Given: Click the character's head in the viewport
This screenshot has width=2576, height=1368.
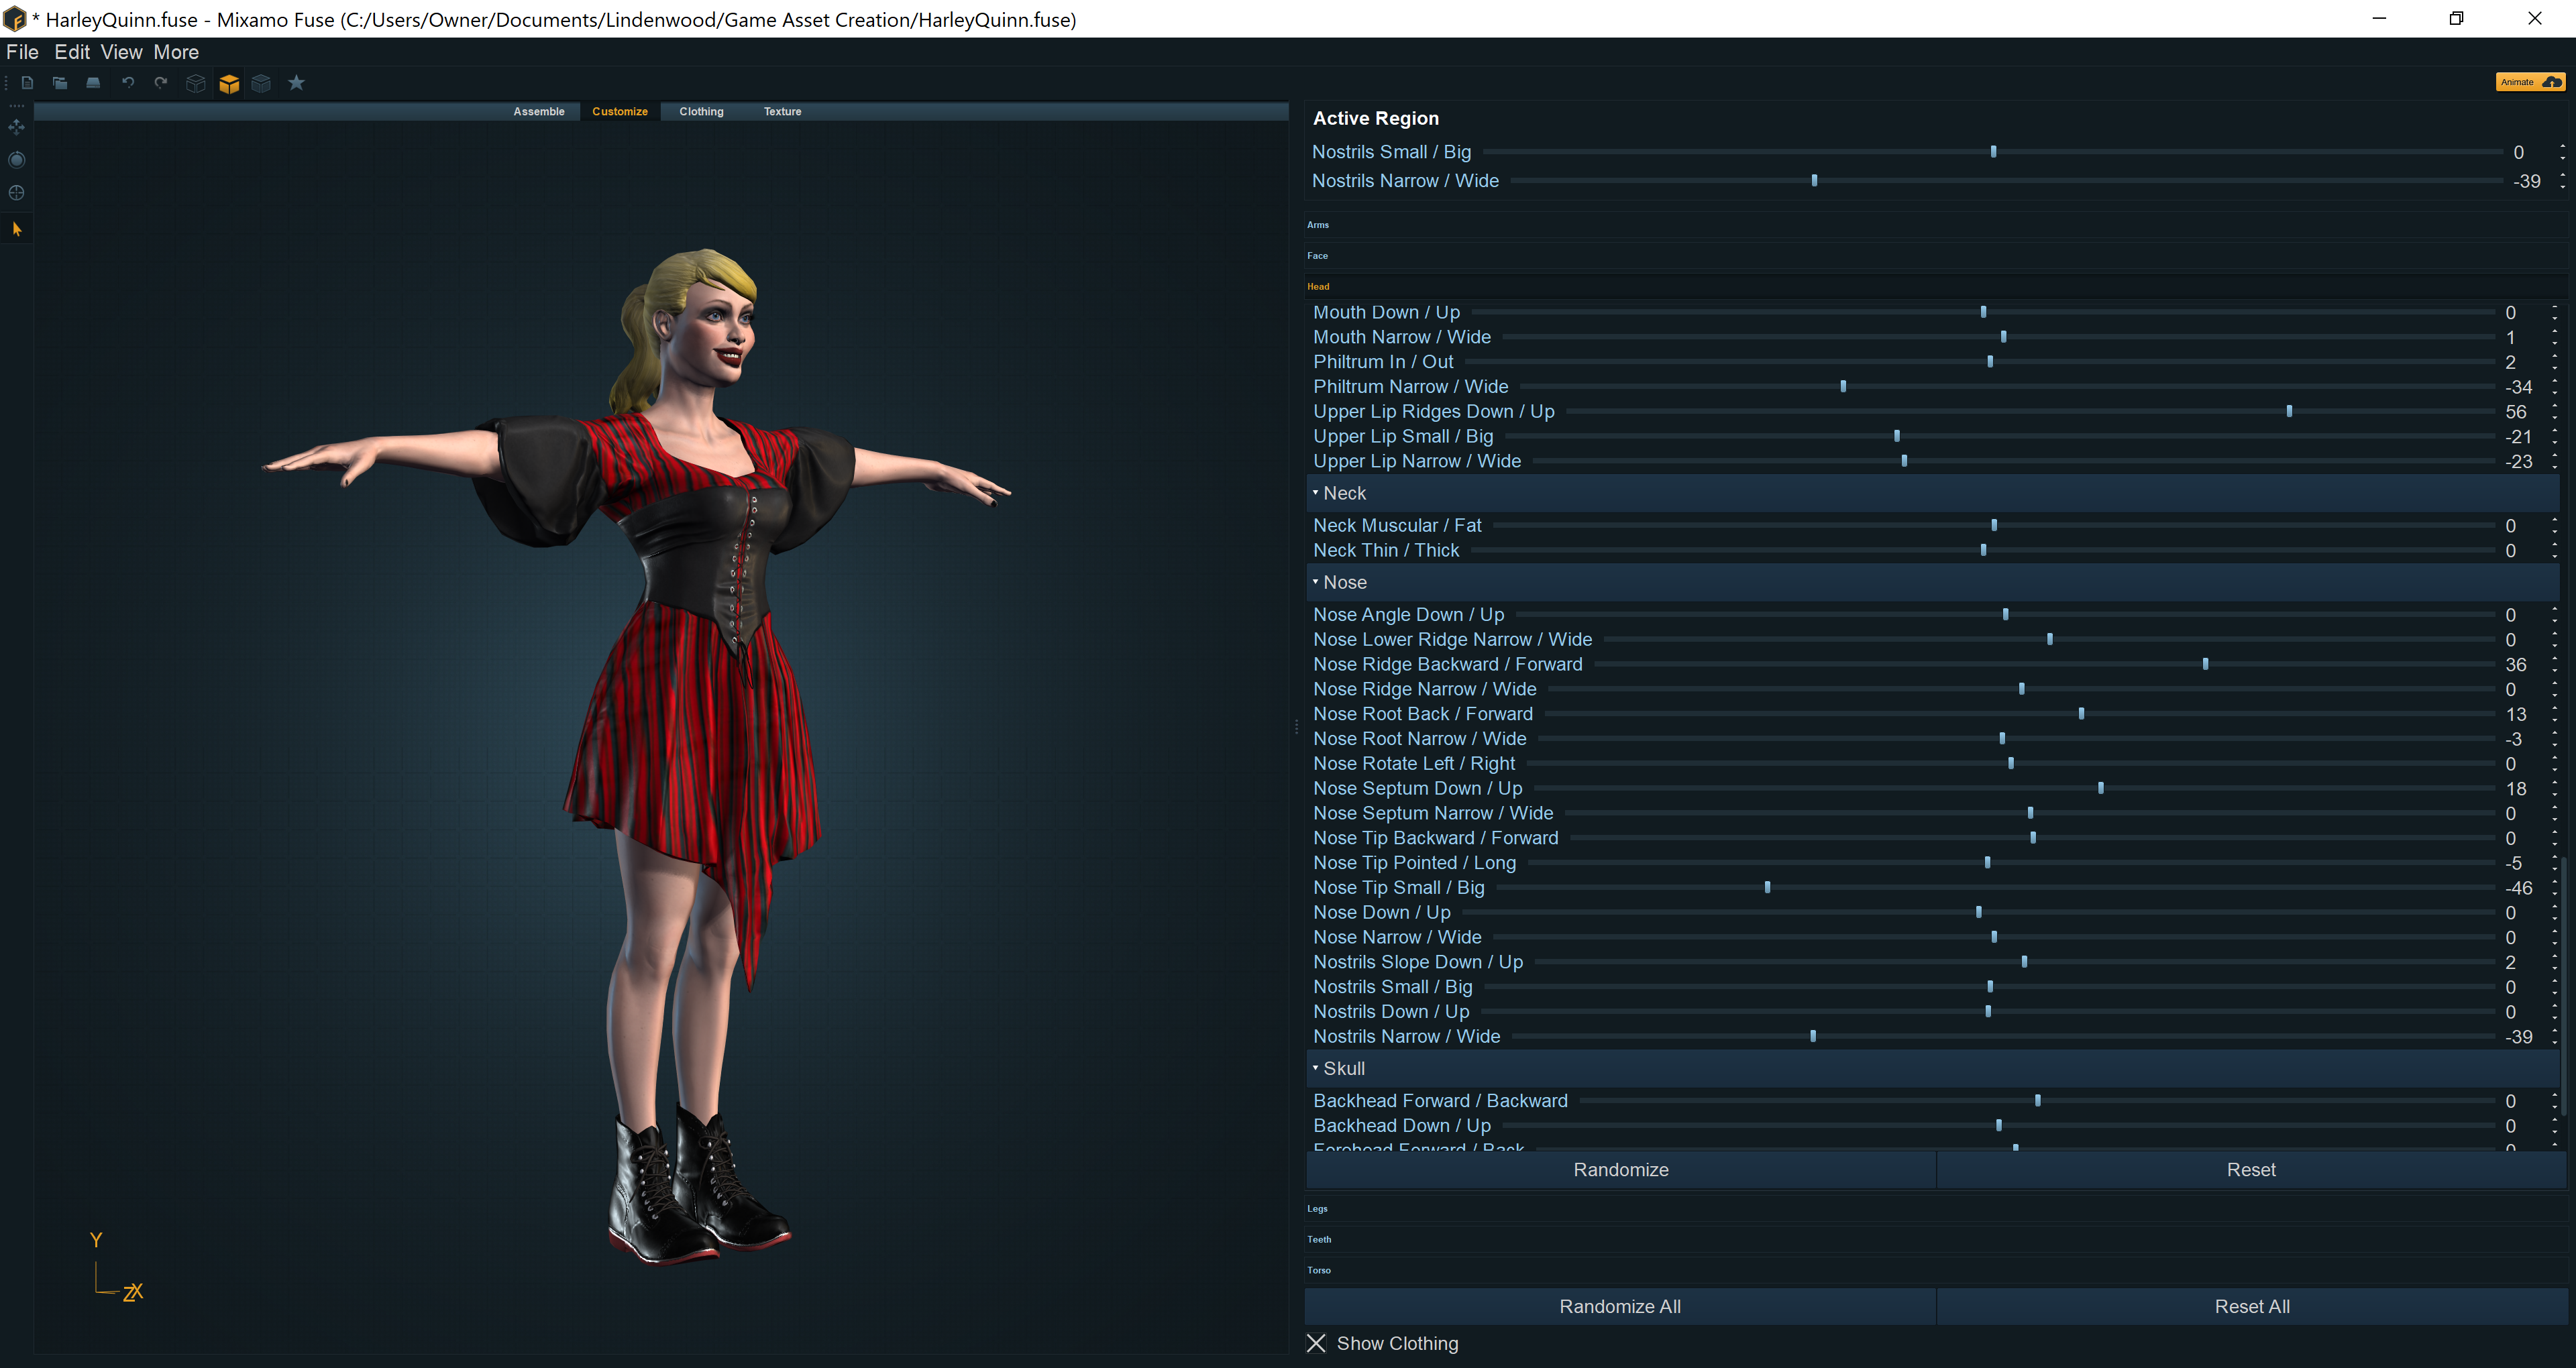Looking at the screenshot, I should [x=705, y=320].
